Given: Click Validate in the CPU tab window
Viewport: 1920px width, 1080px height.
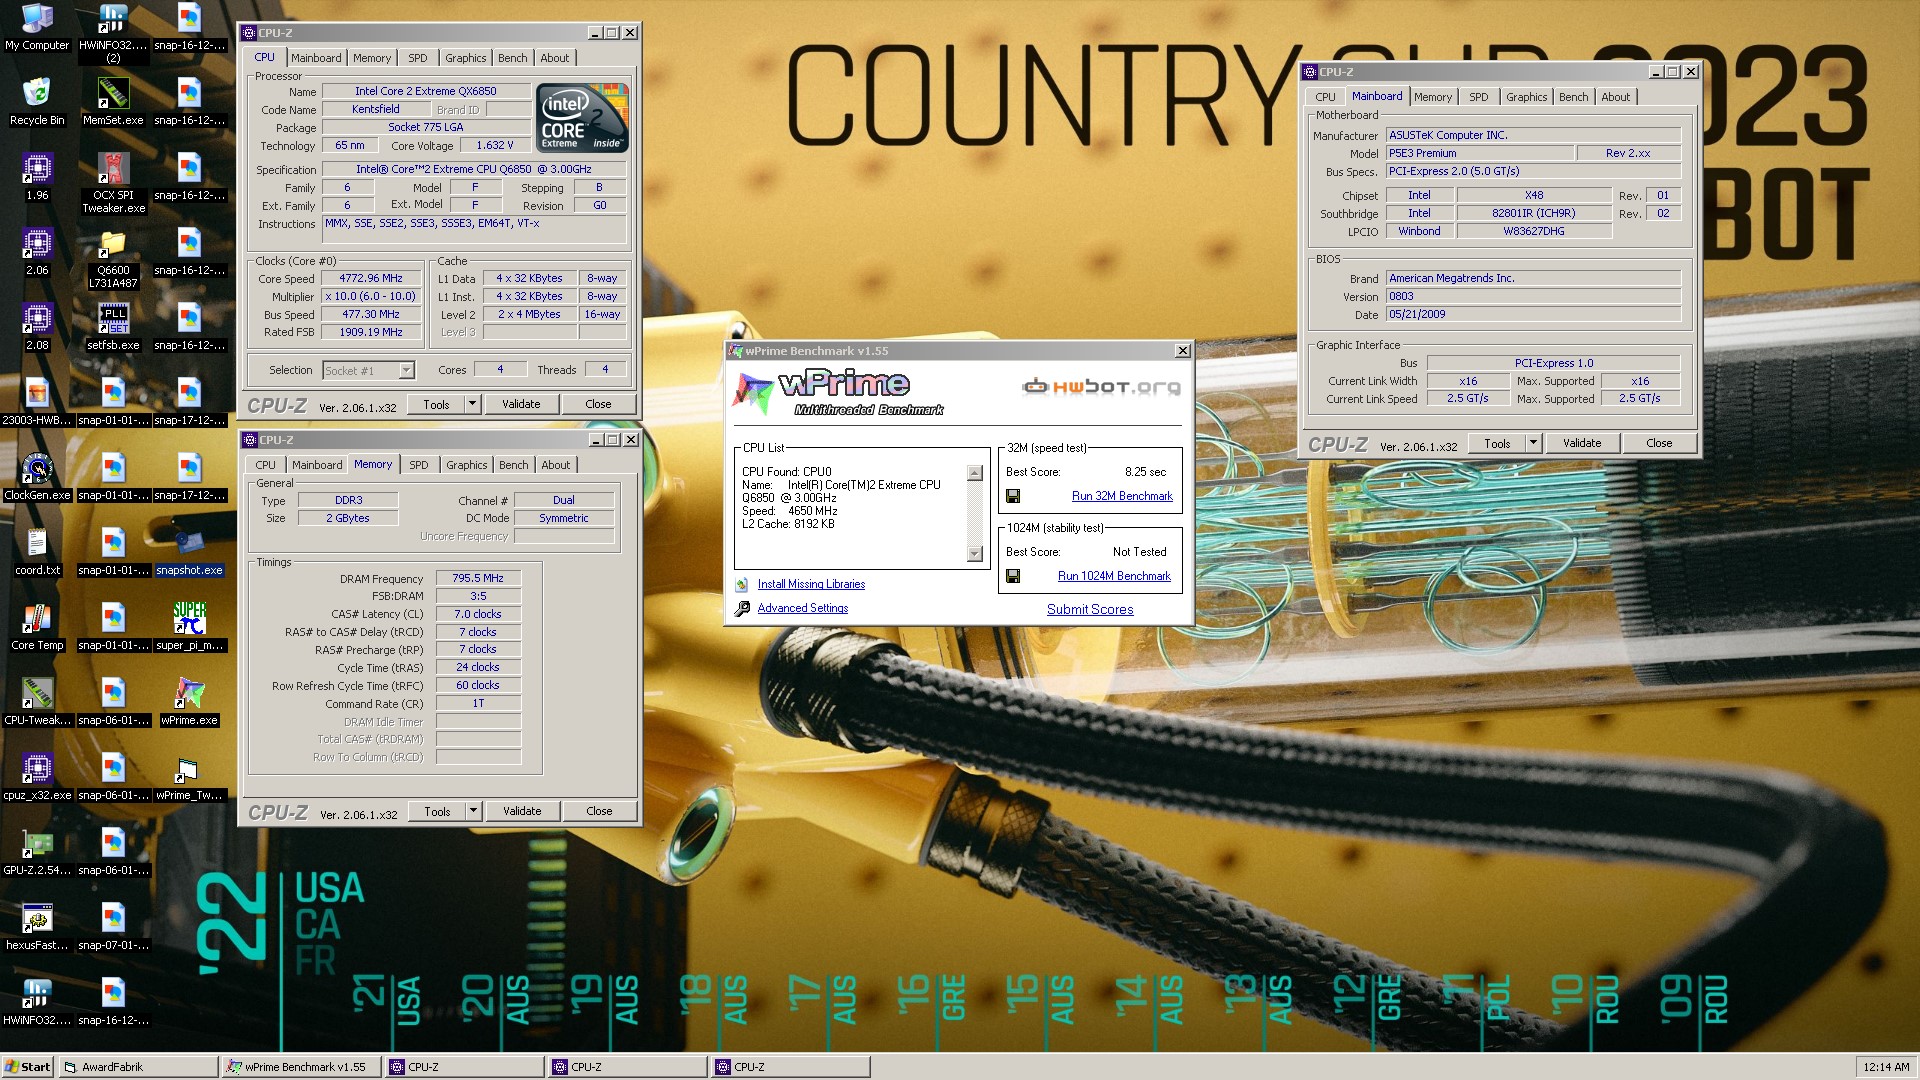Looking at the screenshot, I should tap(521, 404).
